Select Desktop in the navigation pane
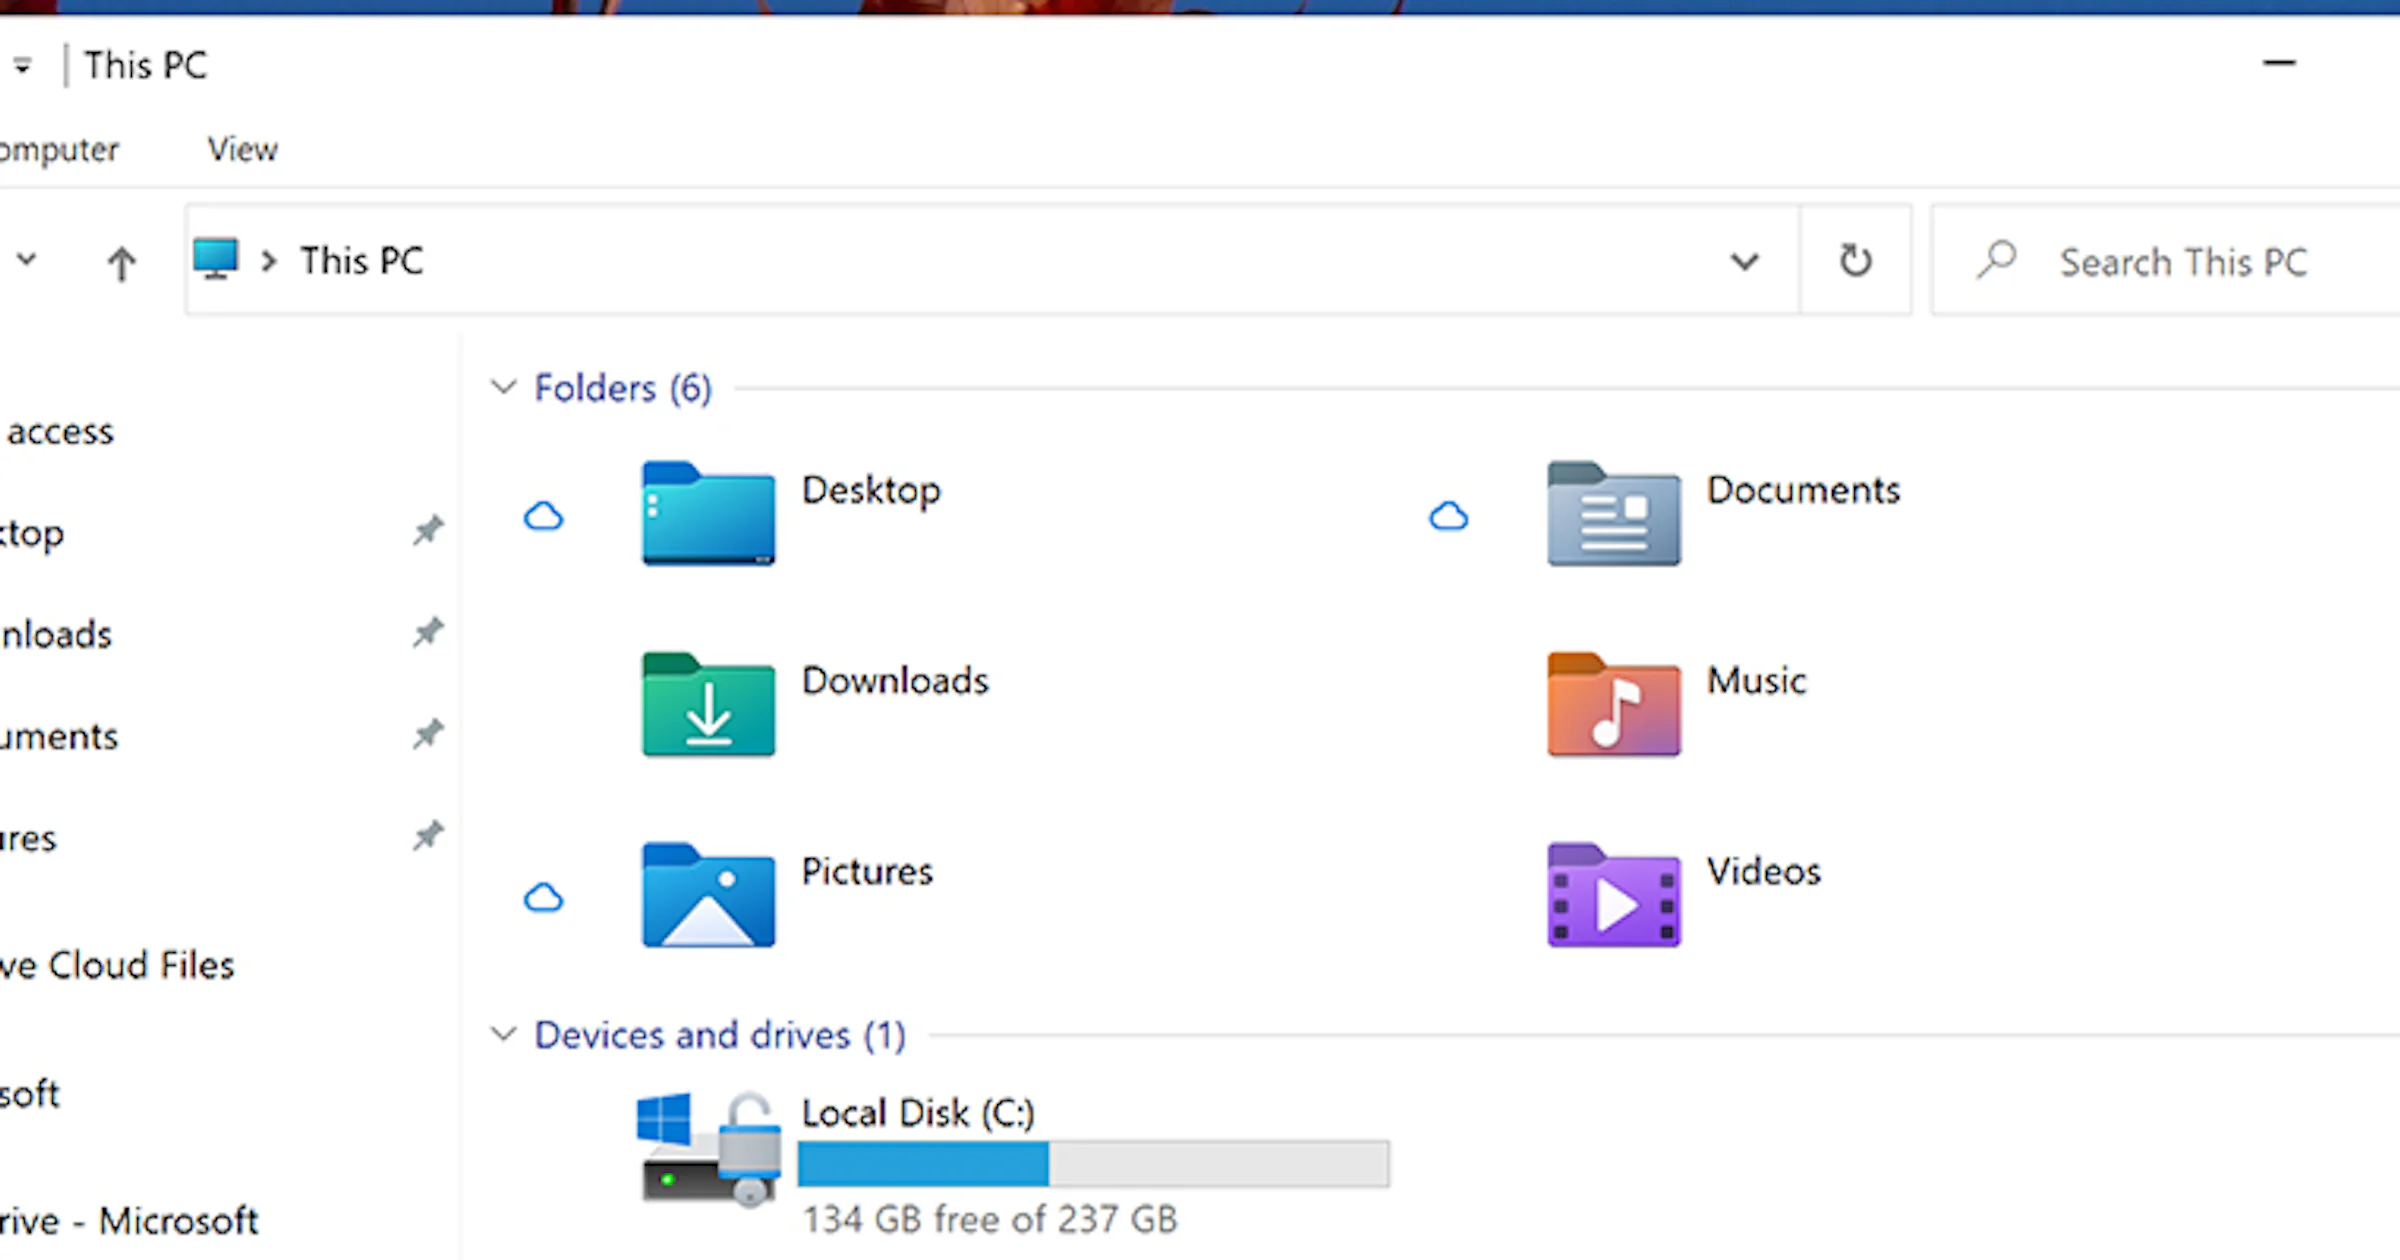Screen dimensions: 2400x1260 [32, 533]
